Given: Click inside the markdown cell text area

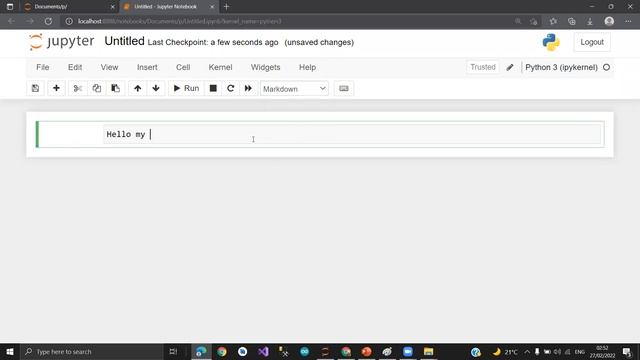Looking at the screenshot, I should [x=352, y=134].
